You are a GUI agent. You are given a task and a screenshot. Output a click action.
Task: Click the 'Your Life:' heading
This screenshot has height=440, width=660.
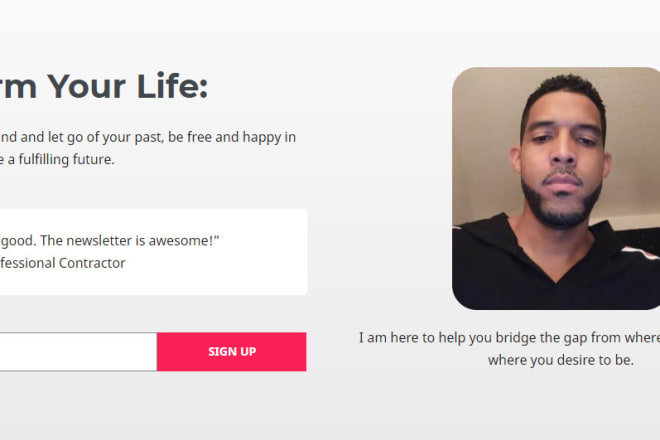pos(128,86)
